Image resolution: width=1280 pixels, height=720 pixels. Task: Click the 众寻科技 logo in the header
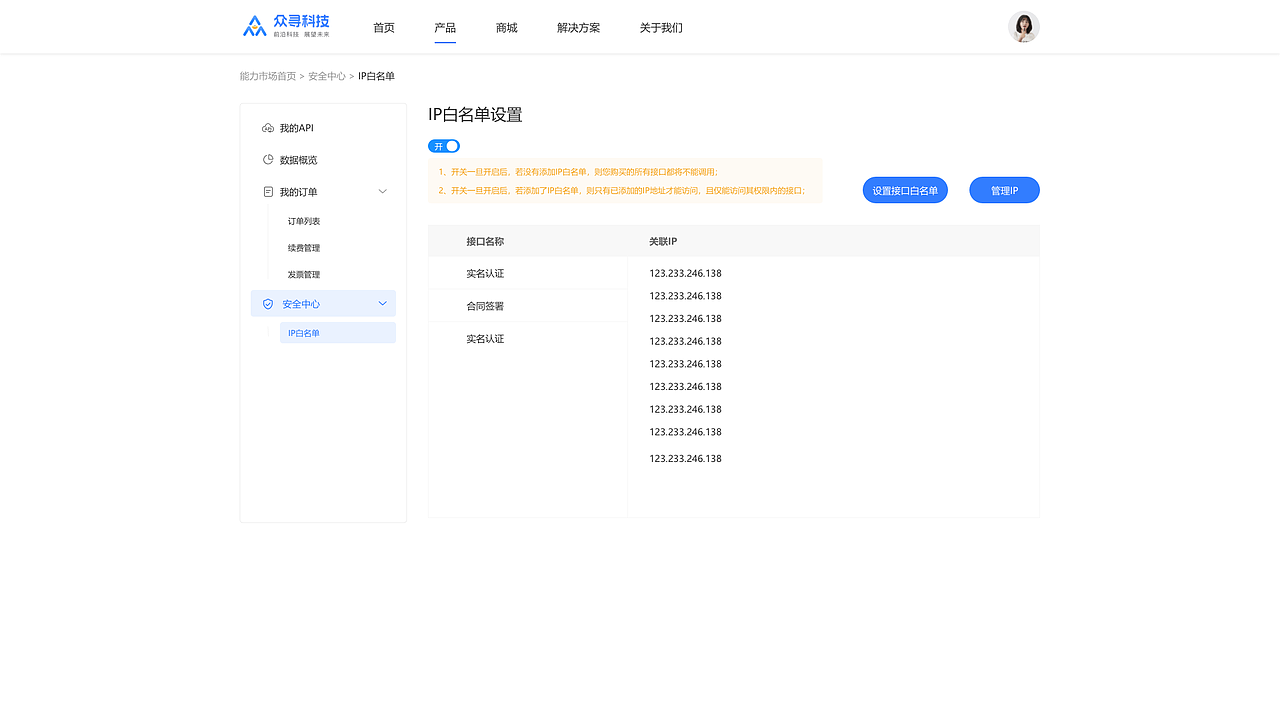coord(286,25)
